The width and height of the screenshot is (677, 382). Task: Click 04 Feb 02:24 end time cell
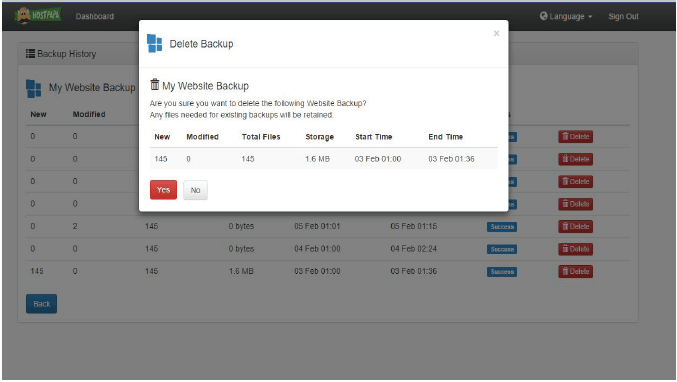pyautogui.click(x=414, y=249)
